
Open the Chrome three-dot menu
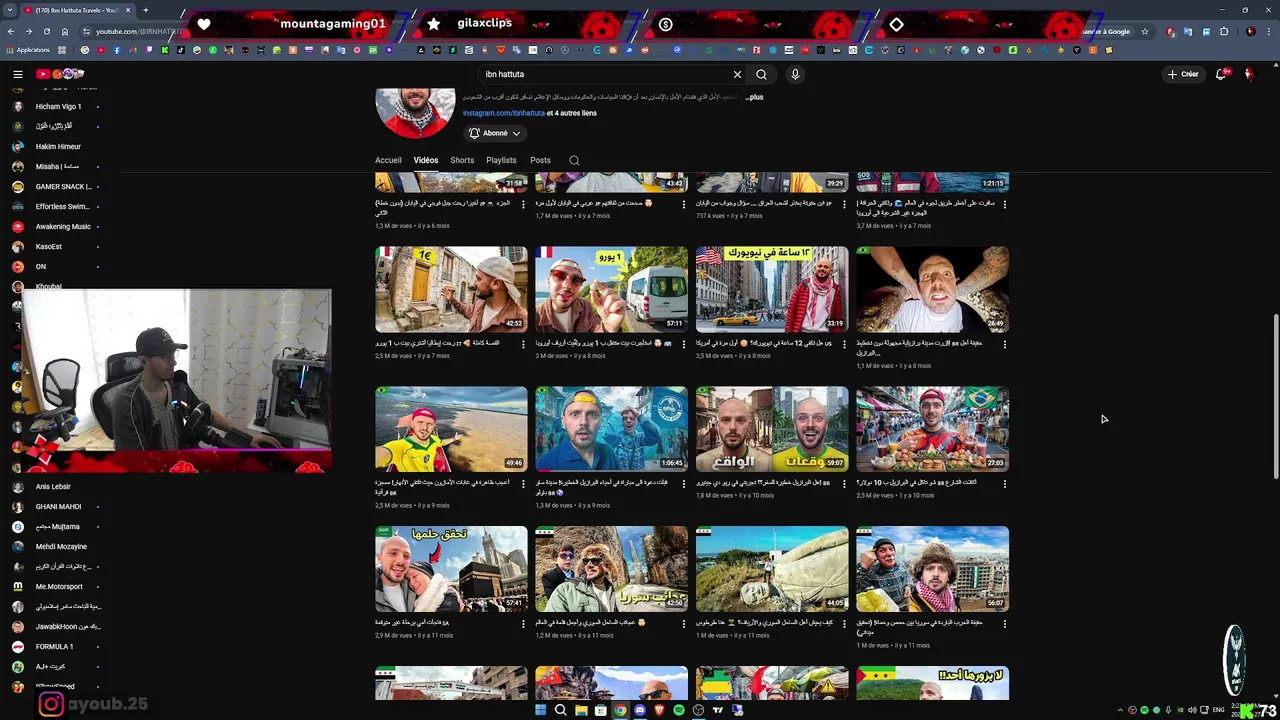tap(1269, 32)
